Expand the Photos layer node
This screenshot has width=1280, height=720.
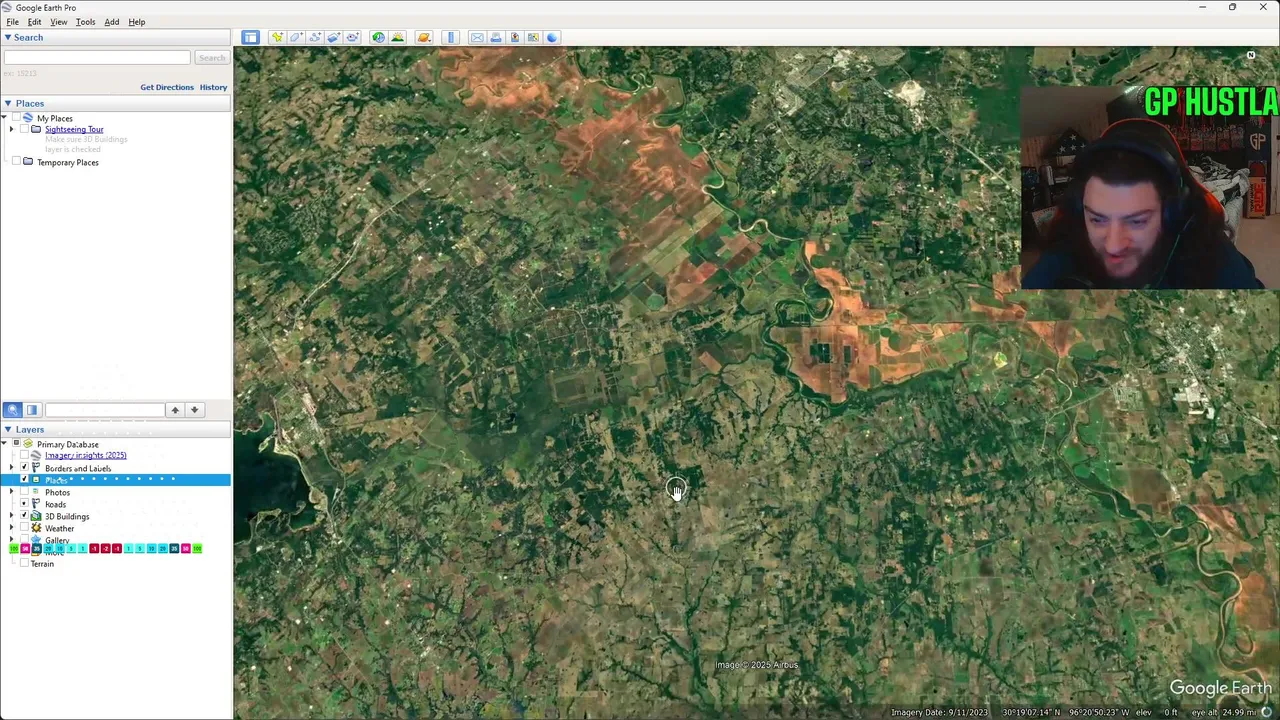12,492
